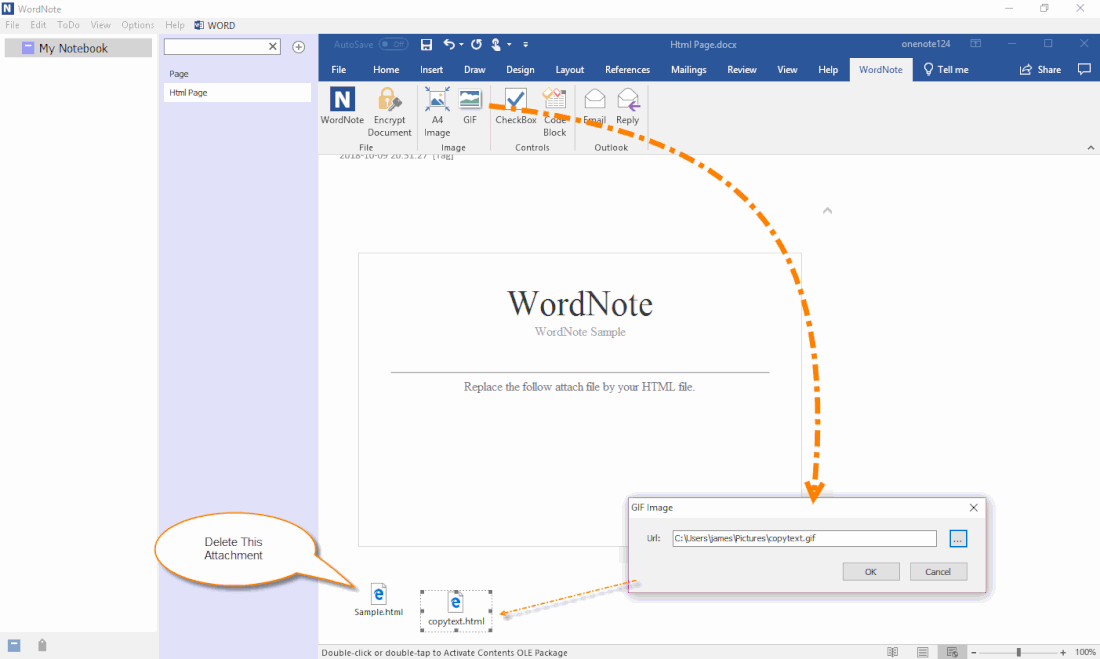Open the touch mode dropdown arrow
The height and width of the screenshot is (659, 1100).
(x=509, y=44)
